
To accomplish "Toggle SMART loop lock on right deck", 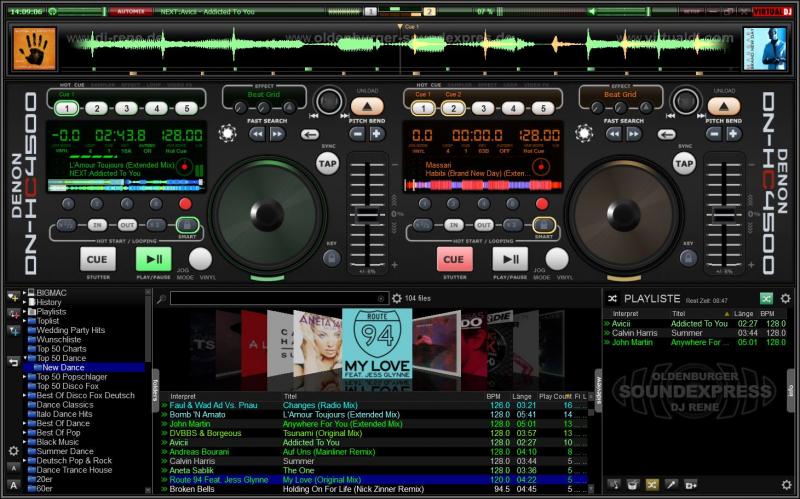I will [544, 225].
